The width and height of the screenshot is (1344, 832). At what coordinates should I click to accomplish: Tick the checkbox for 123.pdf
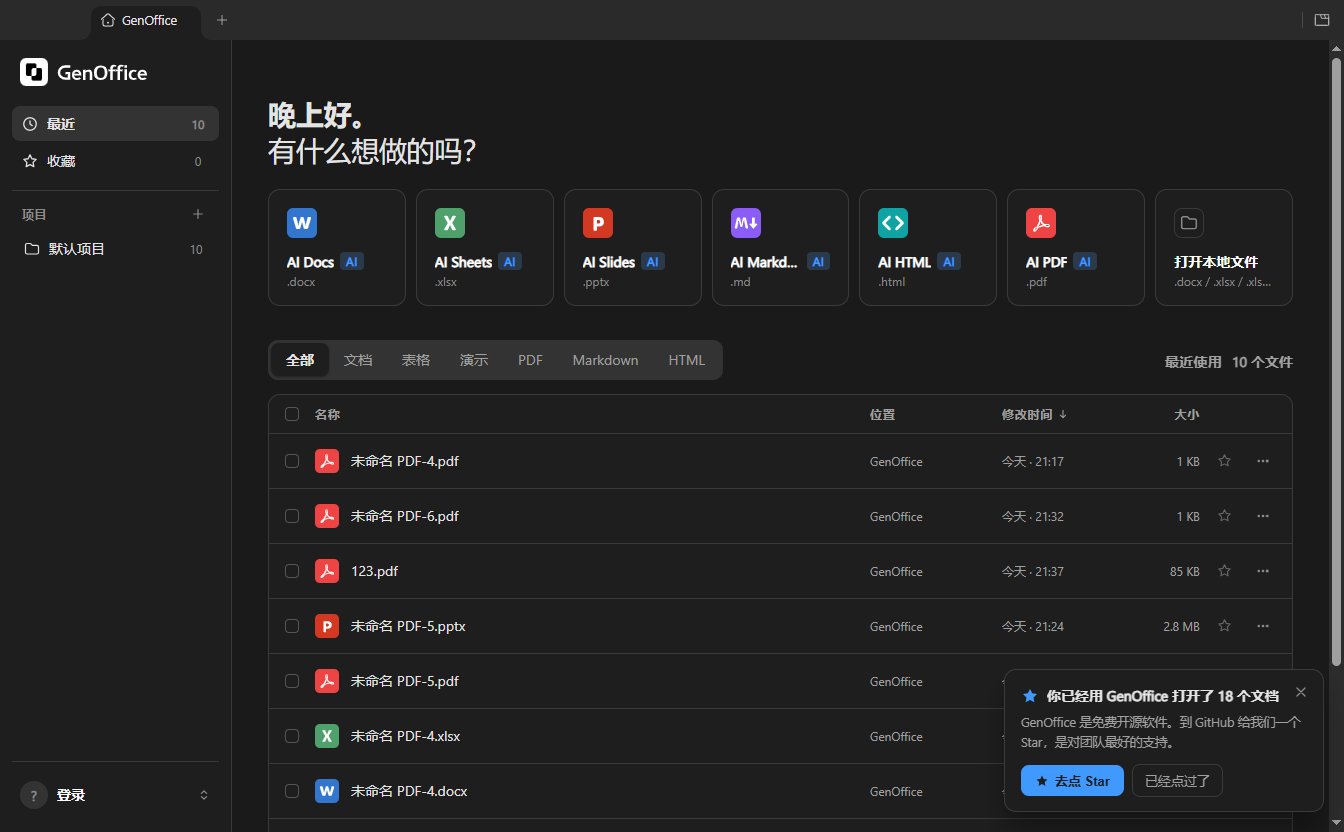click(x=292, y=571)
